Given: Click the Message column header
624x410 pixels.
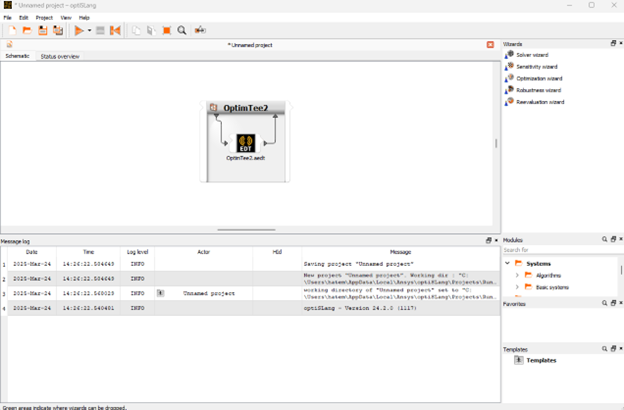Looking at the screenshot, I should pyautogui.click(x=400, y=252).
